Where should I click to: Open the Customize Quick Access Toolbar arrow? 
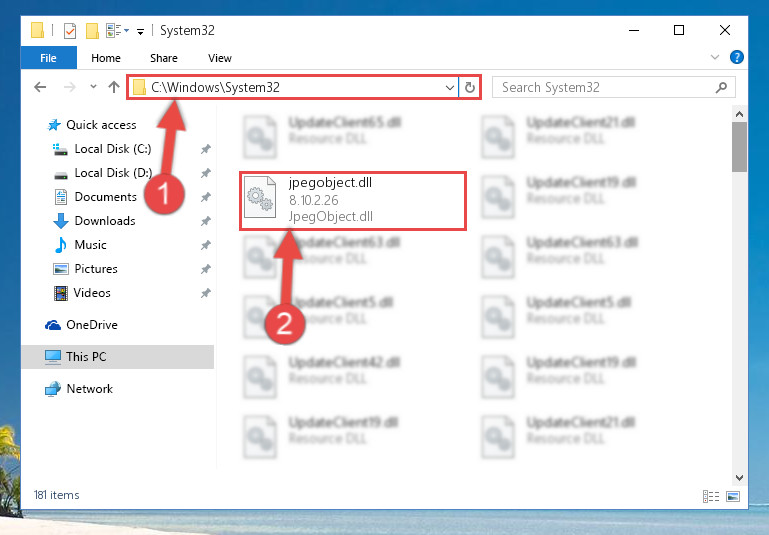click(140, 32)
